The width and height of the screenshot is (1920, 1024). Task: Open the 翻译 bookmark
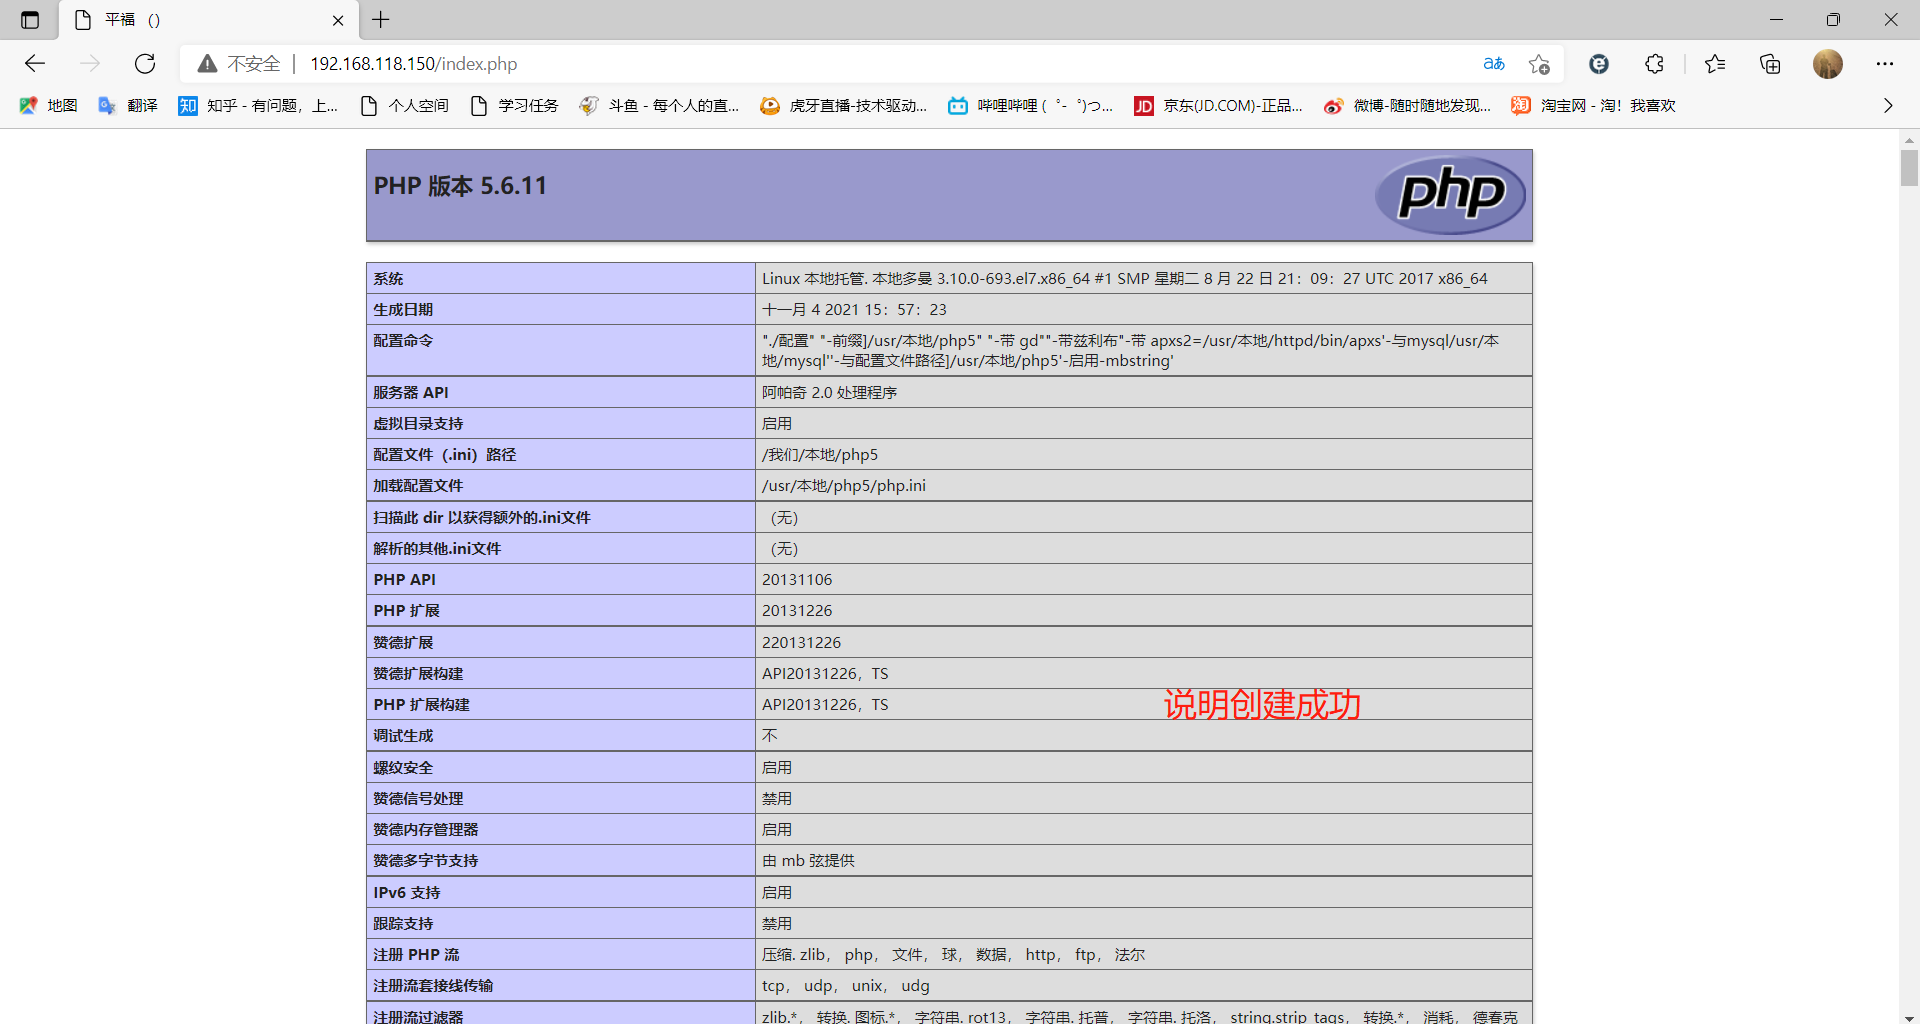coord(128,106)
